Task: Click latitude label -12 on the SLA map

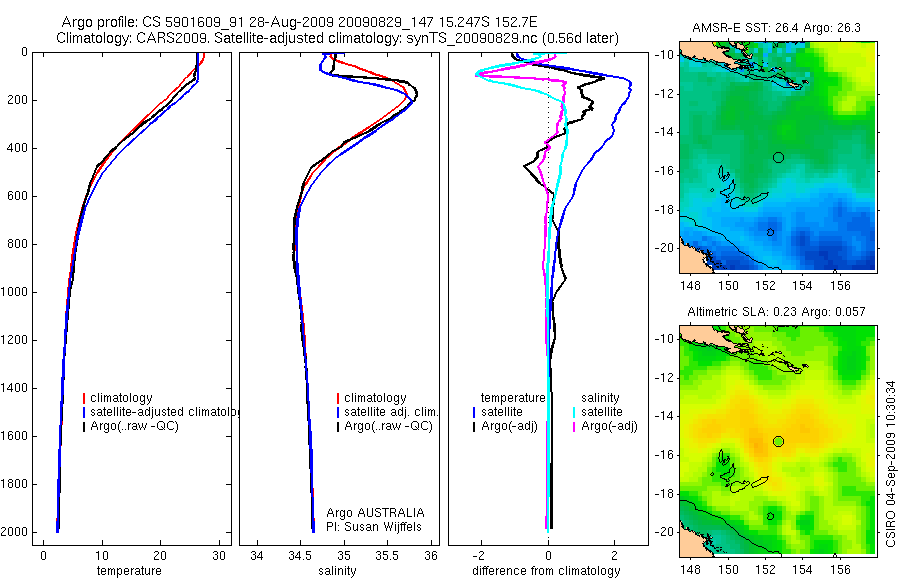Action: point(665,378)
